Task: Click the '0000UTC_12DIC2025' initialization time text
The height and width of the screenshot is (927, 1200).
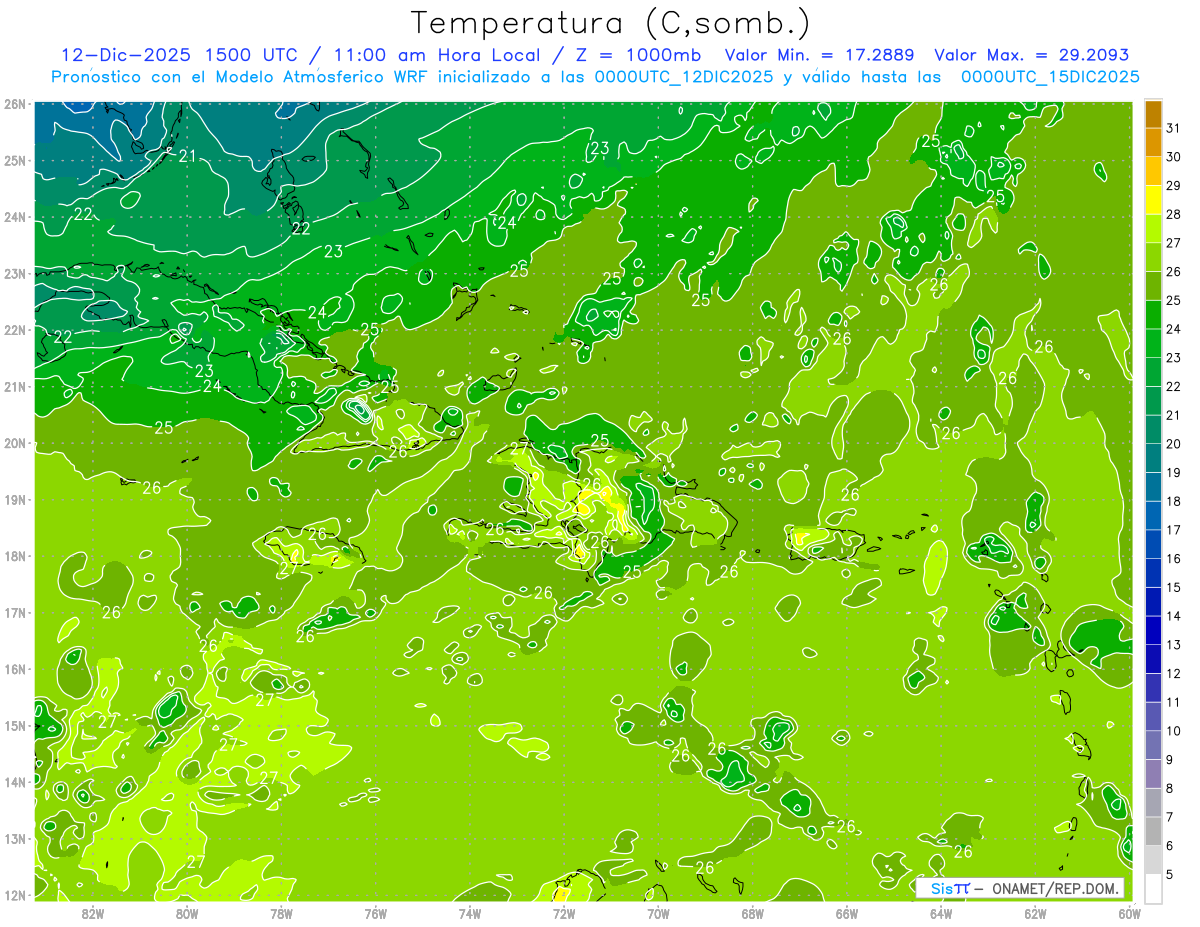Action: 684,77
